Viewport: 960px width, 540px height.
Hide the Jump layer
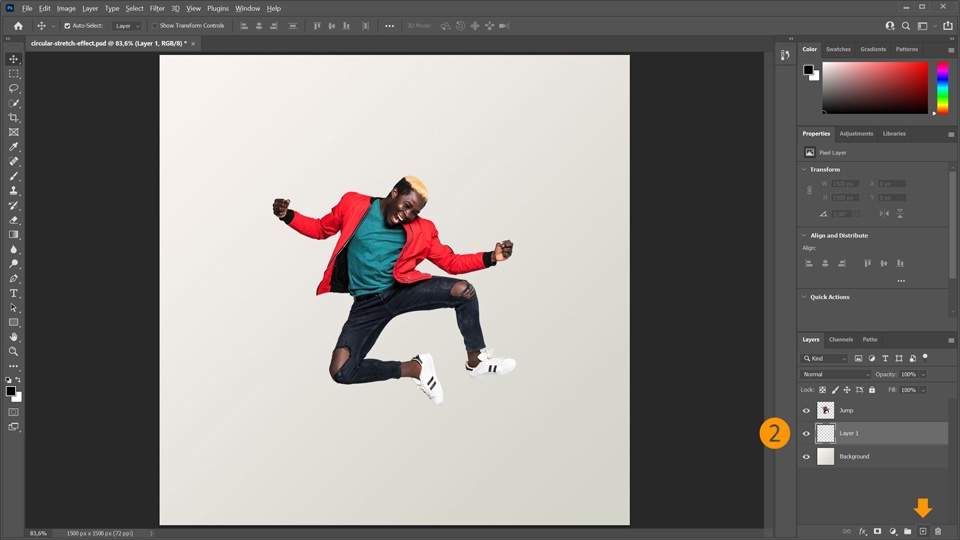point(806,410)
